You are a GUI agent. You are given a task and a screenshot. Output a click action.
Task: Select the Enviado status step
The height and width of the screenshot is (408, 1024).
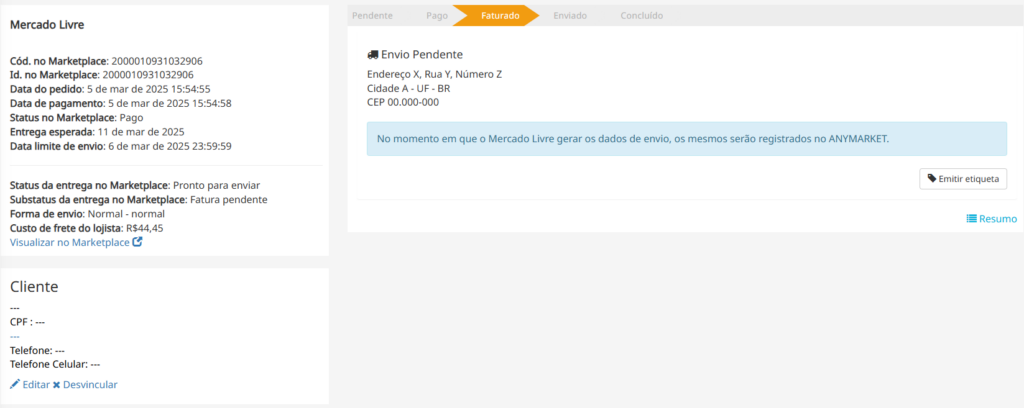pyautogui.click(x=570, y=16)
